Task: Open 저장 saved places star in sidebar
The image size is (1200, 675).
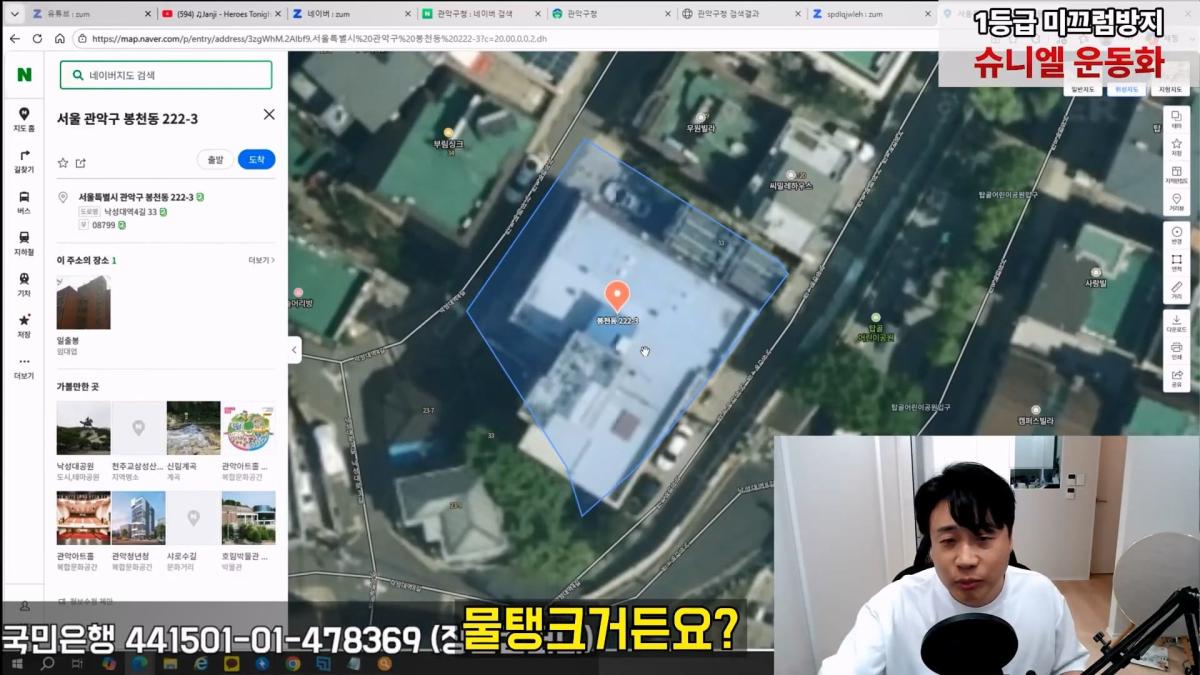Action: (x=24, y=326)
